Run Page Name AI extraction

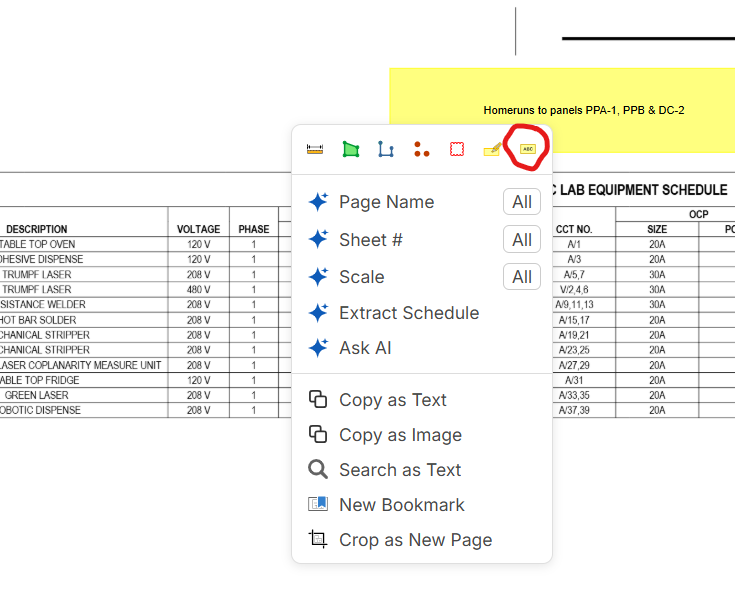386,202
